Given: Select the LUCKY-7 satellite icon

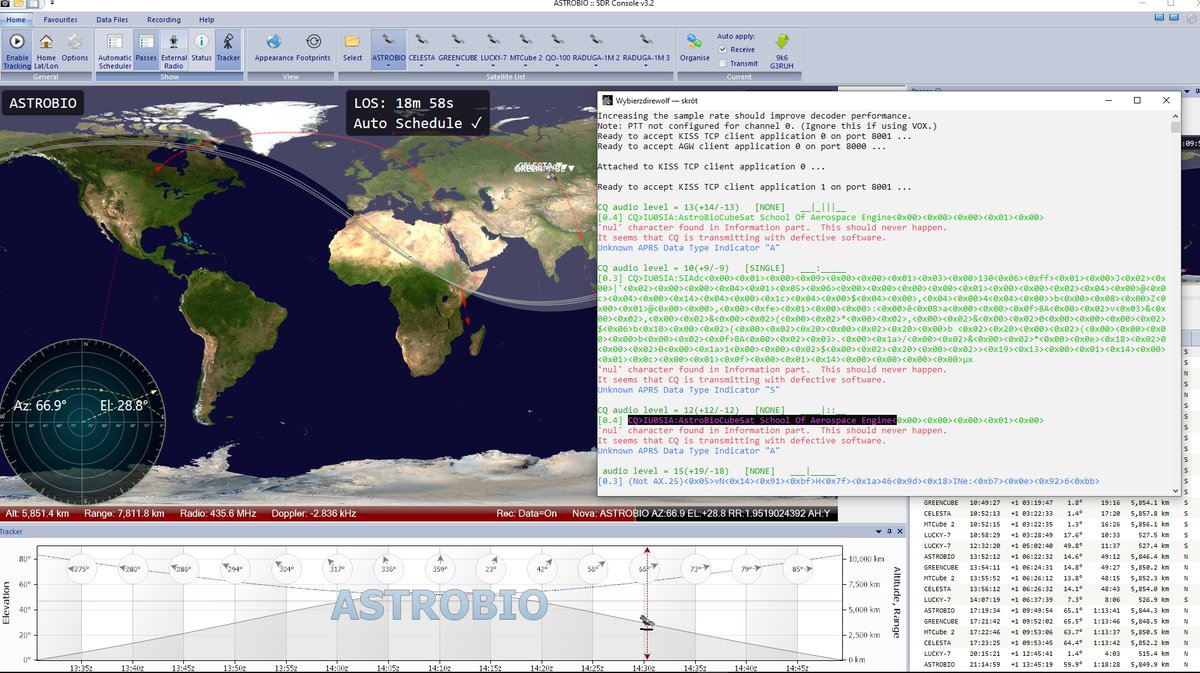Looking at the screenshot, I should pyautogui.click(x=493, y=40).
